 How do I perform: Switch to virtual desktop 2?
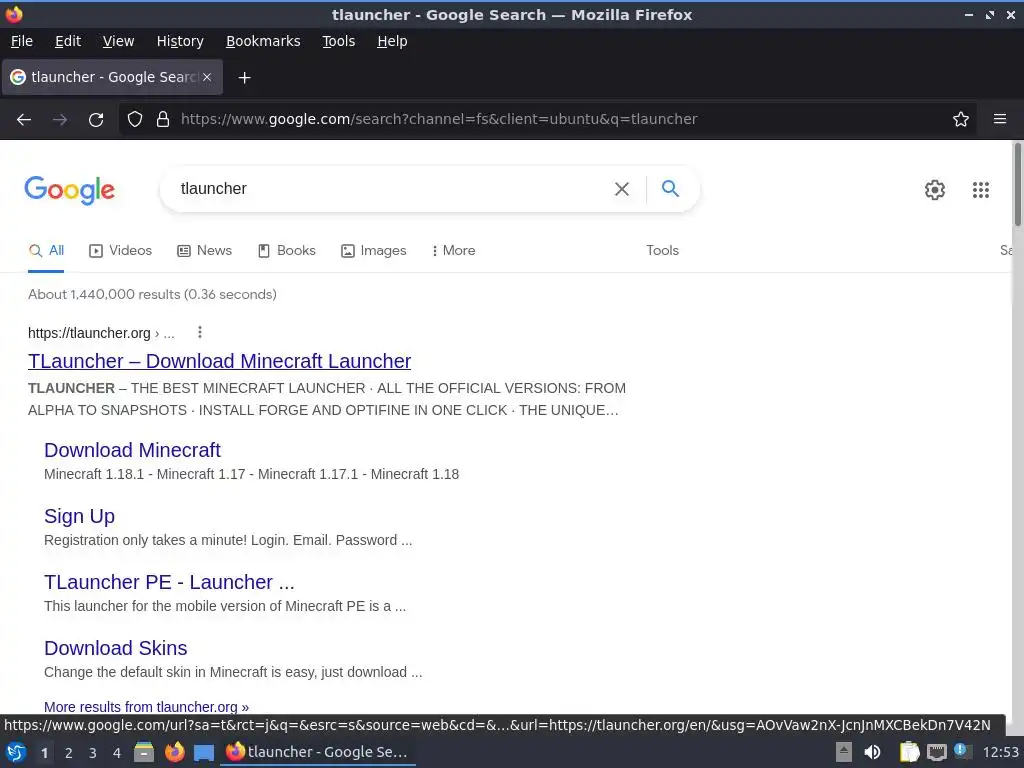click(x=69, y=753)
